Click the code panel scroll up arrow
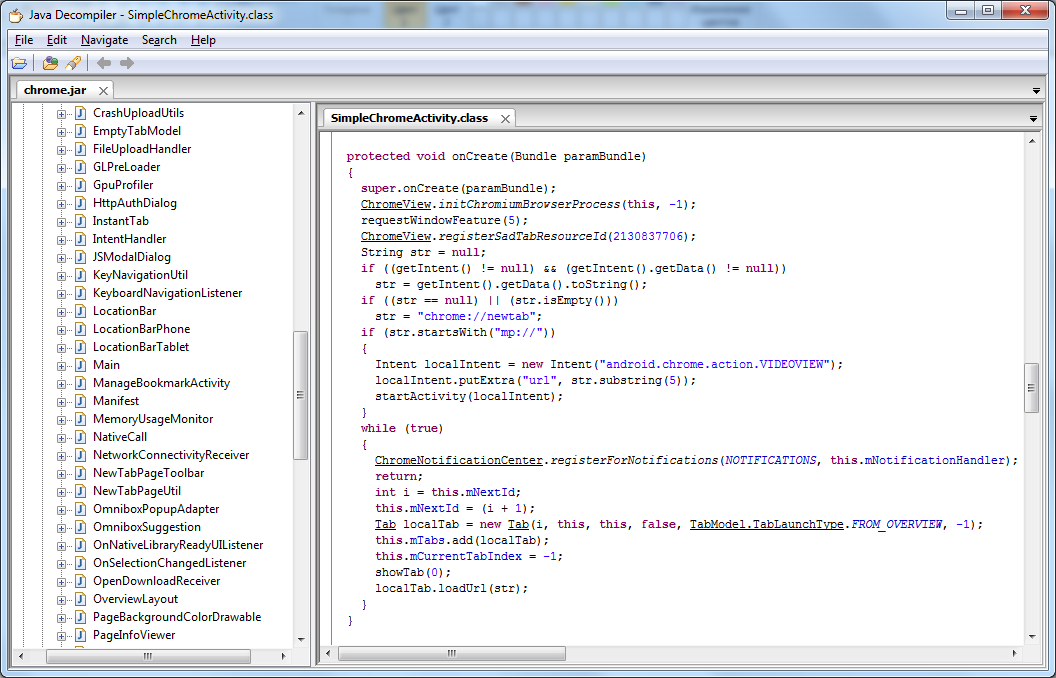The image size is (1056, 678). pyautogui.click(x=1031, y=141)
